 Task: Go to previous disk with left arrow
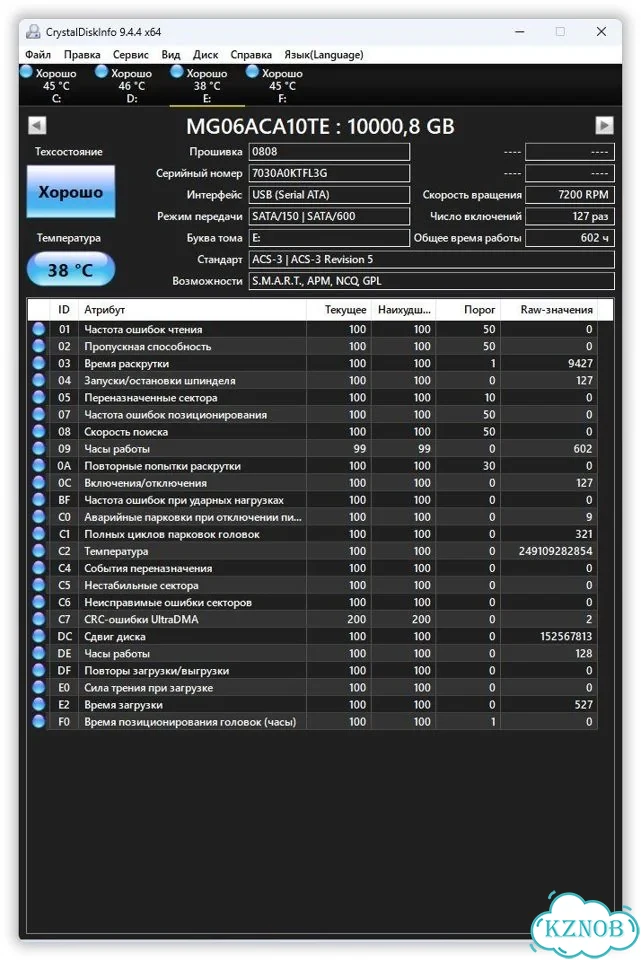tap(37, 126)
